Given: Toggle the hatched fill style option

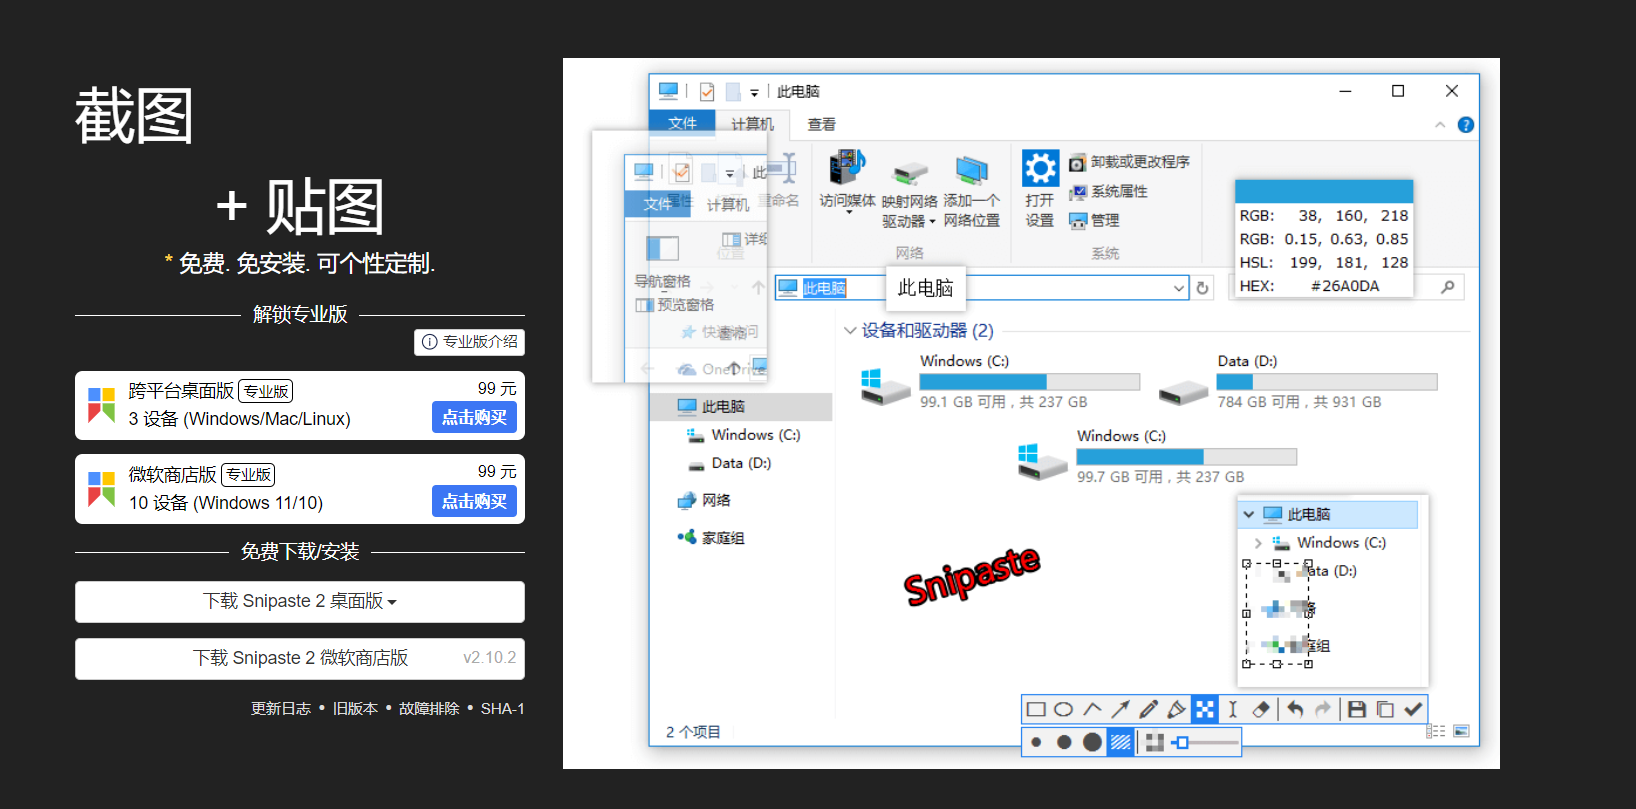Looking at the screenshot, I should click(1121, 742).
